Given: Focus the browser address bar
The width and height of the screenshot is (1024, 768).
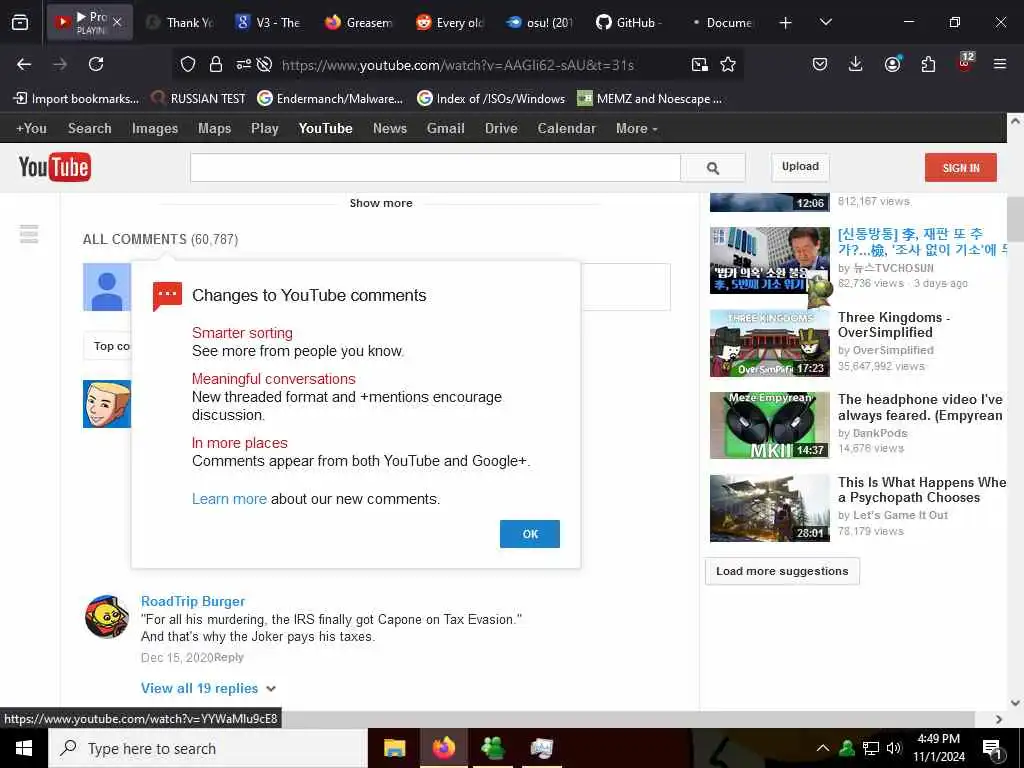Looking at the screenshot, I should (x=457, y=65).
